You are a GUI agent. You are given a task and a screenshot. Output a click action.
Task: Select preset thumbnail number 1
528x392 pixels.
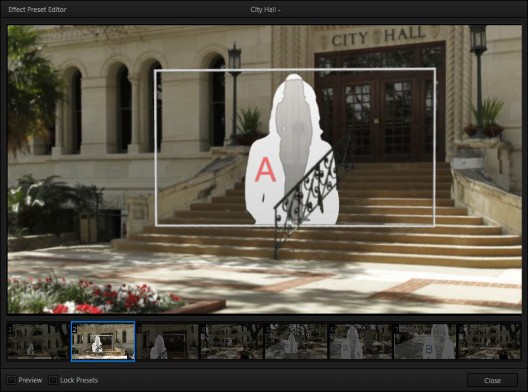(x=38, y=341)
